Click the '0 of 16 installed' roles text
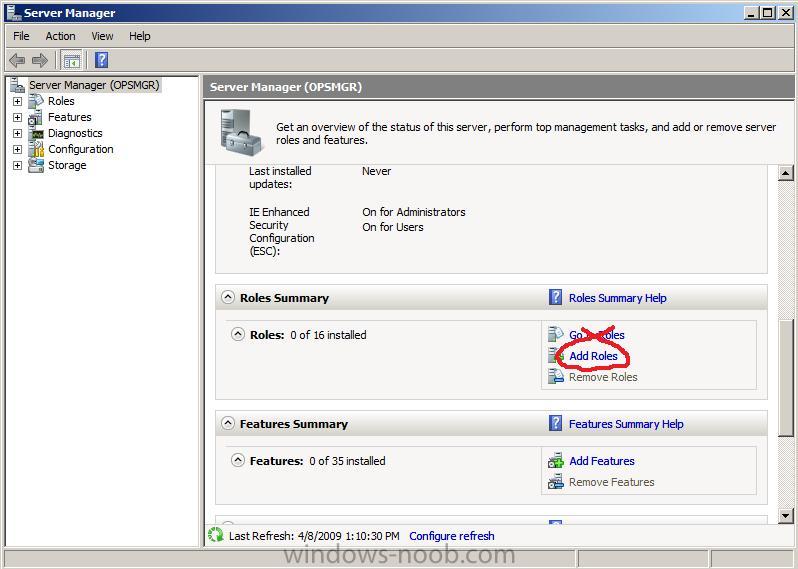 [328, 335]
